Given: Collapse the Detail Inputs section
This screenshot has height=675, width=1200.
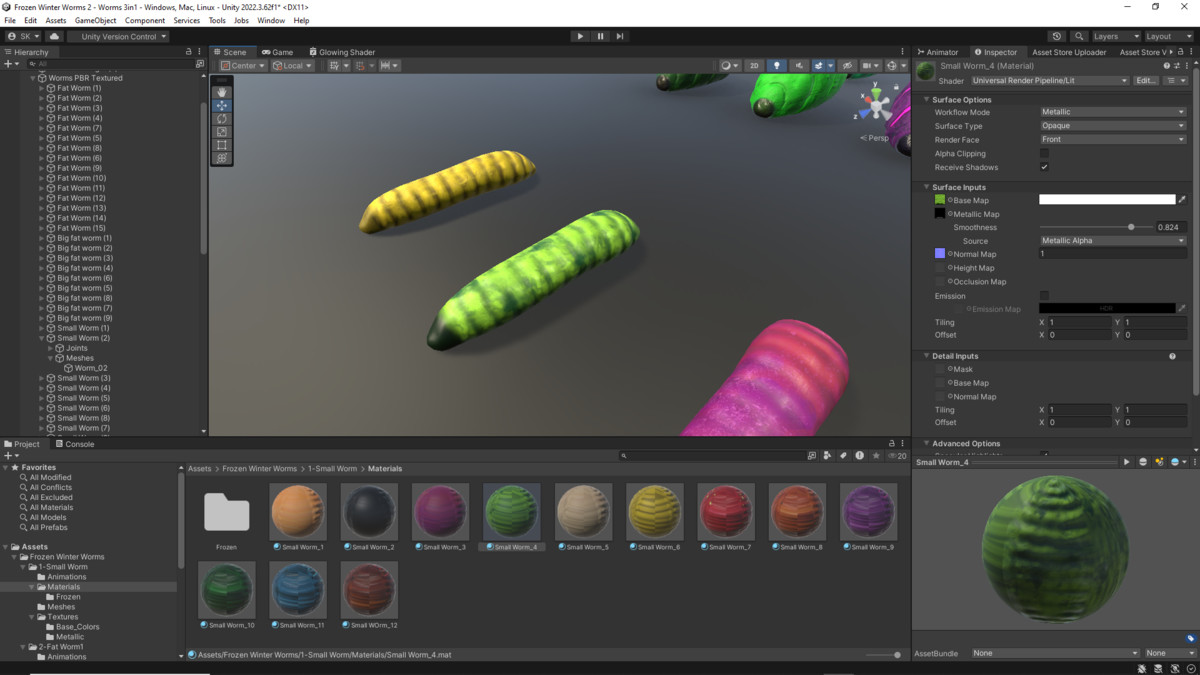Looking at the screenshot, I should tap(927, 355).
